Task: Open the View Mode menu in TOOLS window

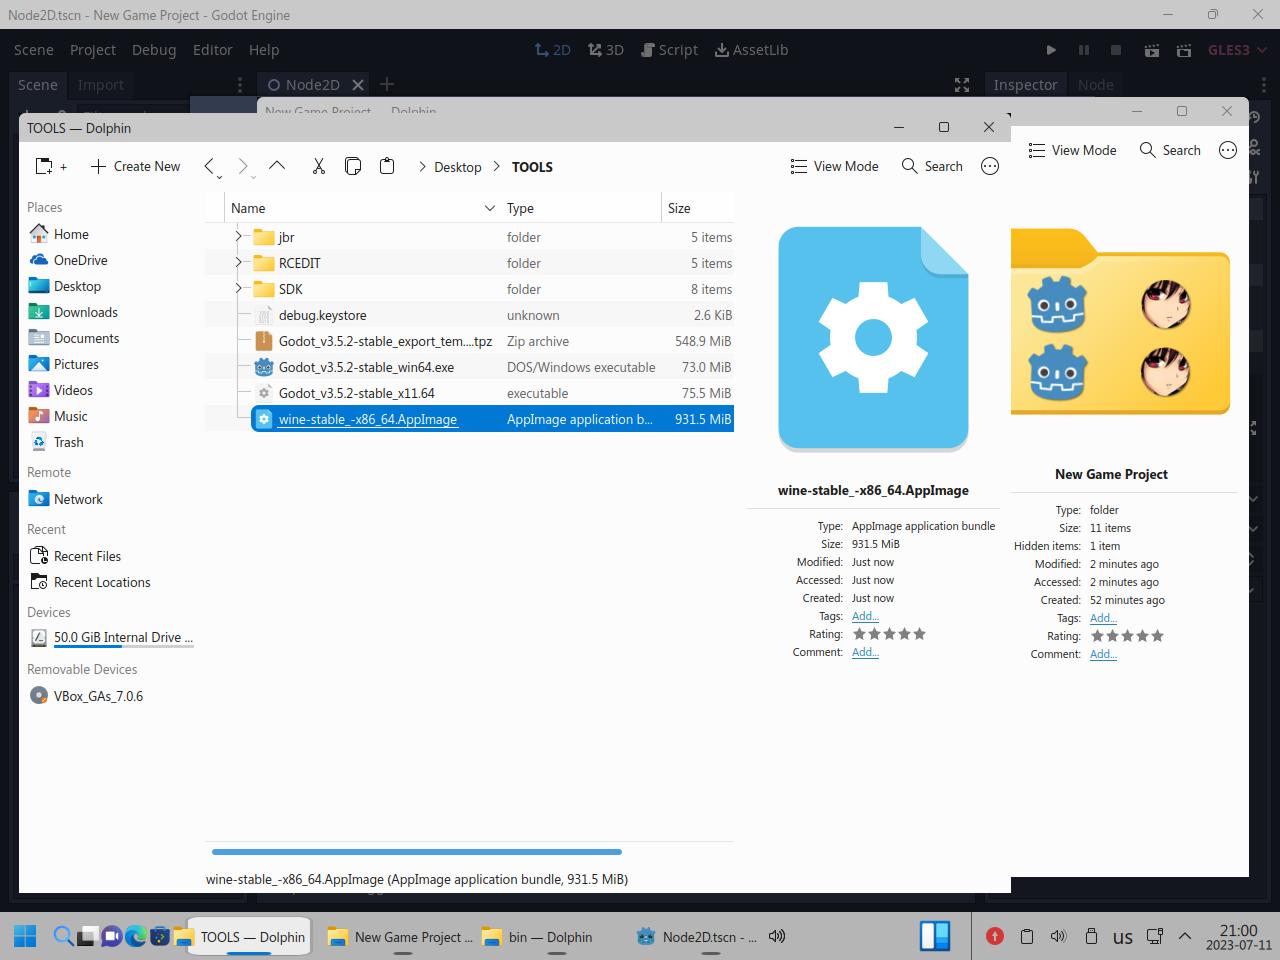Action: coord(834,166)
